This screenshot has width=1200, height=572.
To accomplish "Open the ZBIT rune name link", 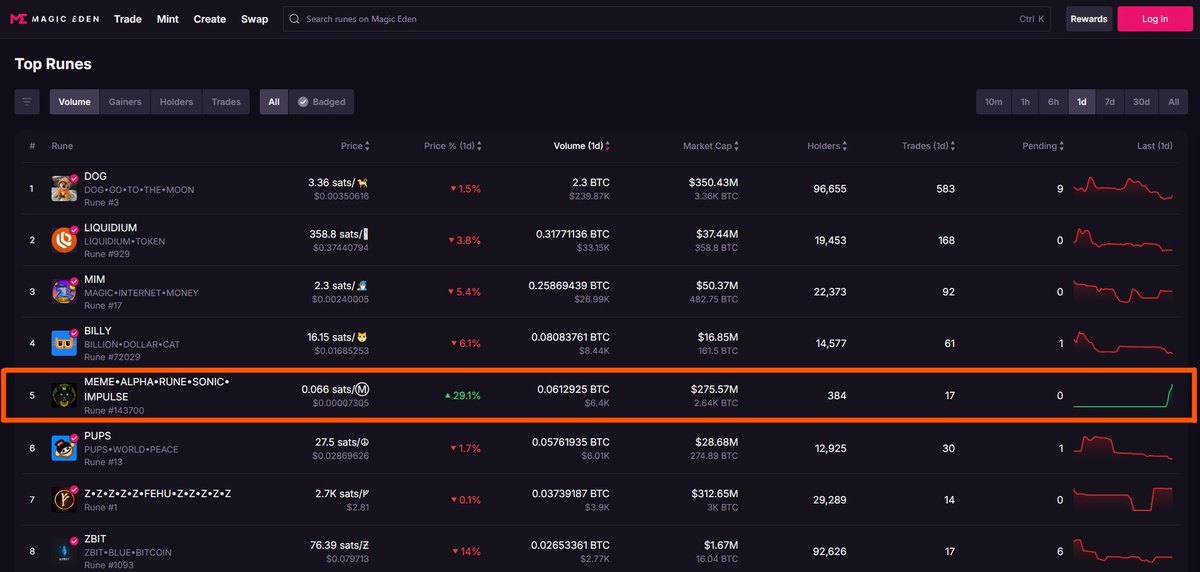I will click(x=96, y=539).
